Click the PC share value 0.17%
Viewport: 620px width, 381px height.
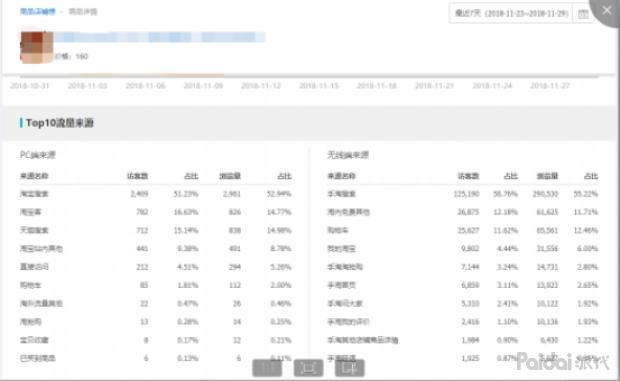pyautogui.click(x=187, y=340)
